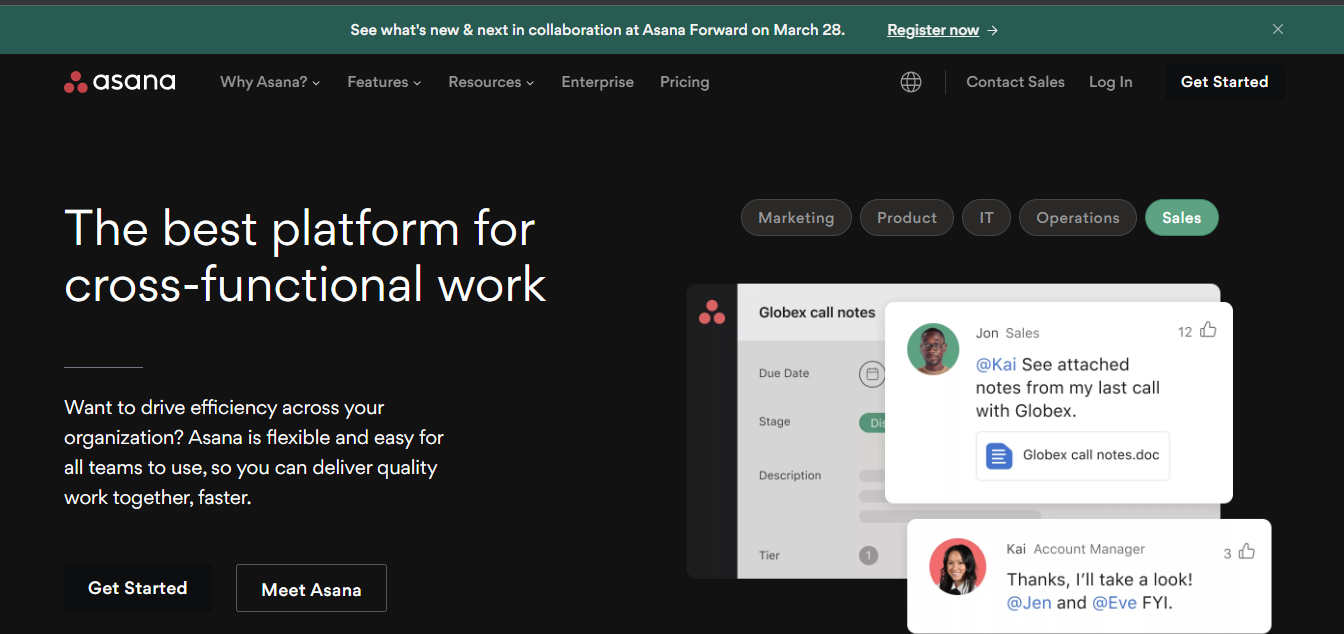Screen dimensions: 1344x634
Task: Click the Contact Sales link
Action: click(1015, 82)
